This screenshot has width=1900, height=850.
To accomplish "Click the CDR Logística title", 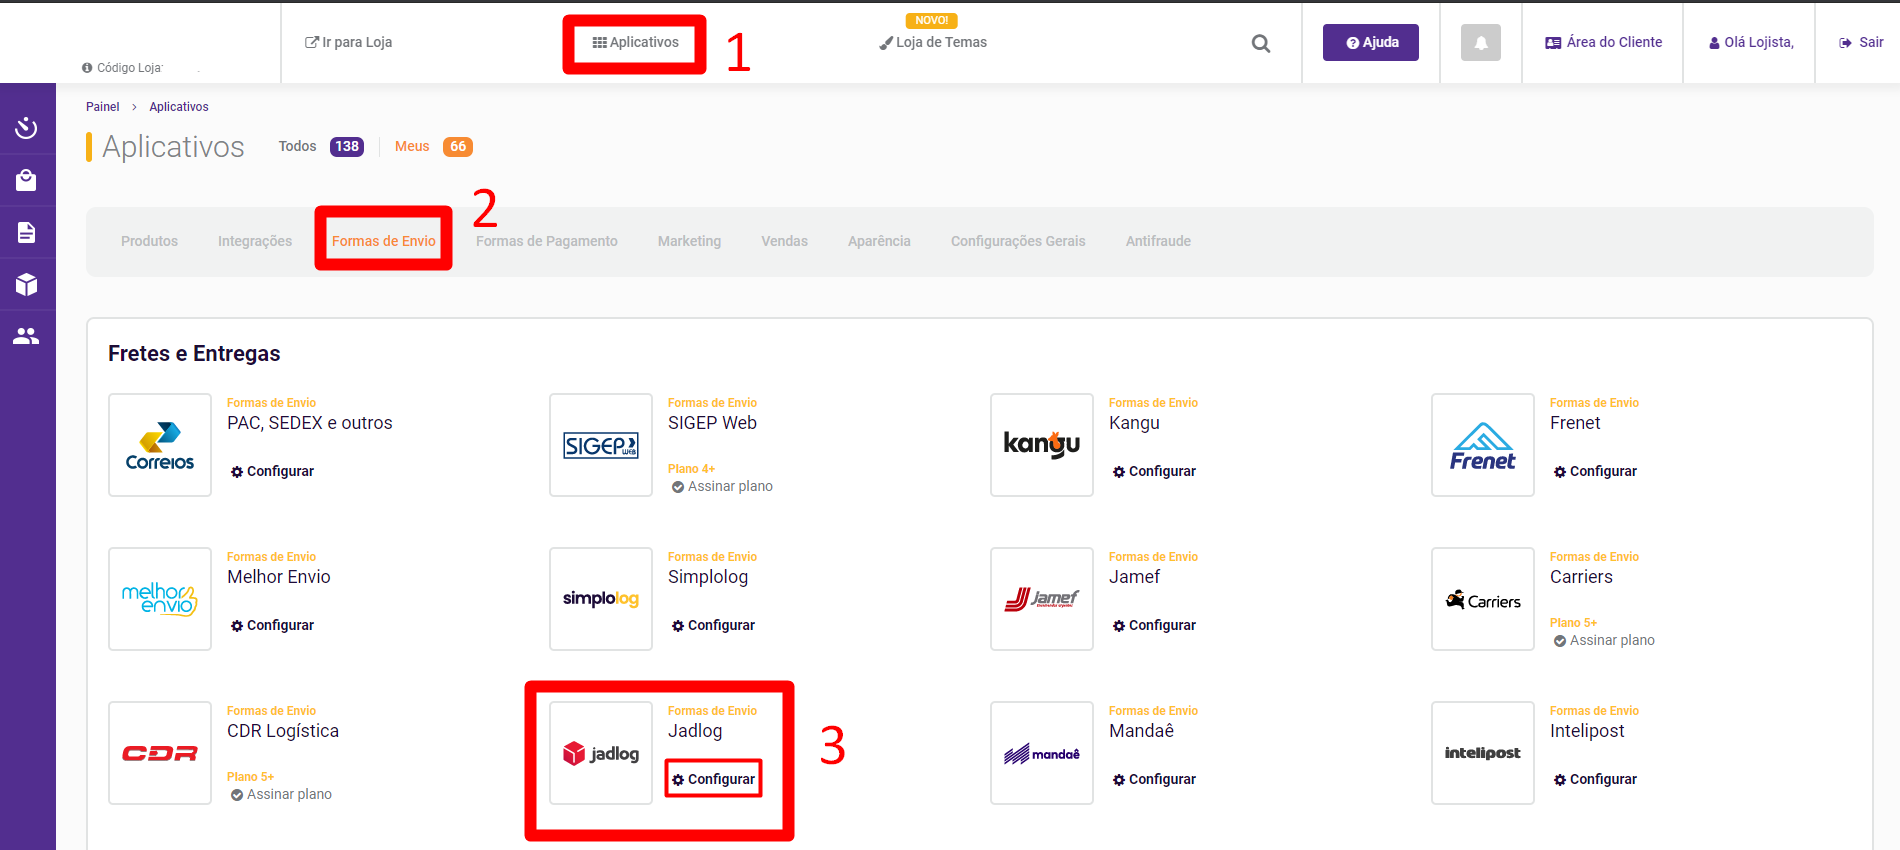I will 283,731.
